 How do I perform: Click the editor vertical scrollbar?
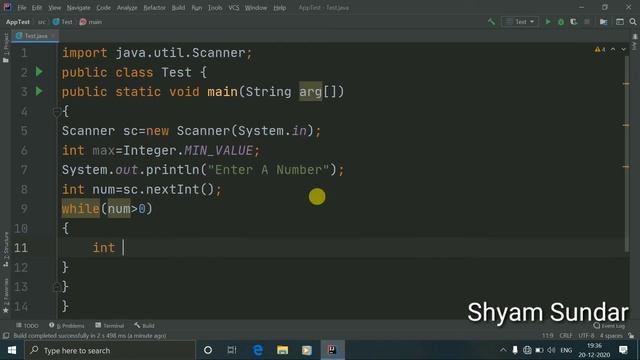627,153
